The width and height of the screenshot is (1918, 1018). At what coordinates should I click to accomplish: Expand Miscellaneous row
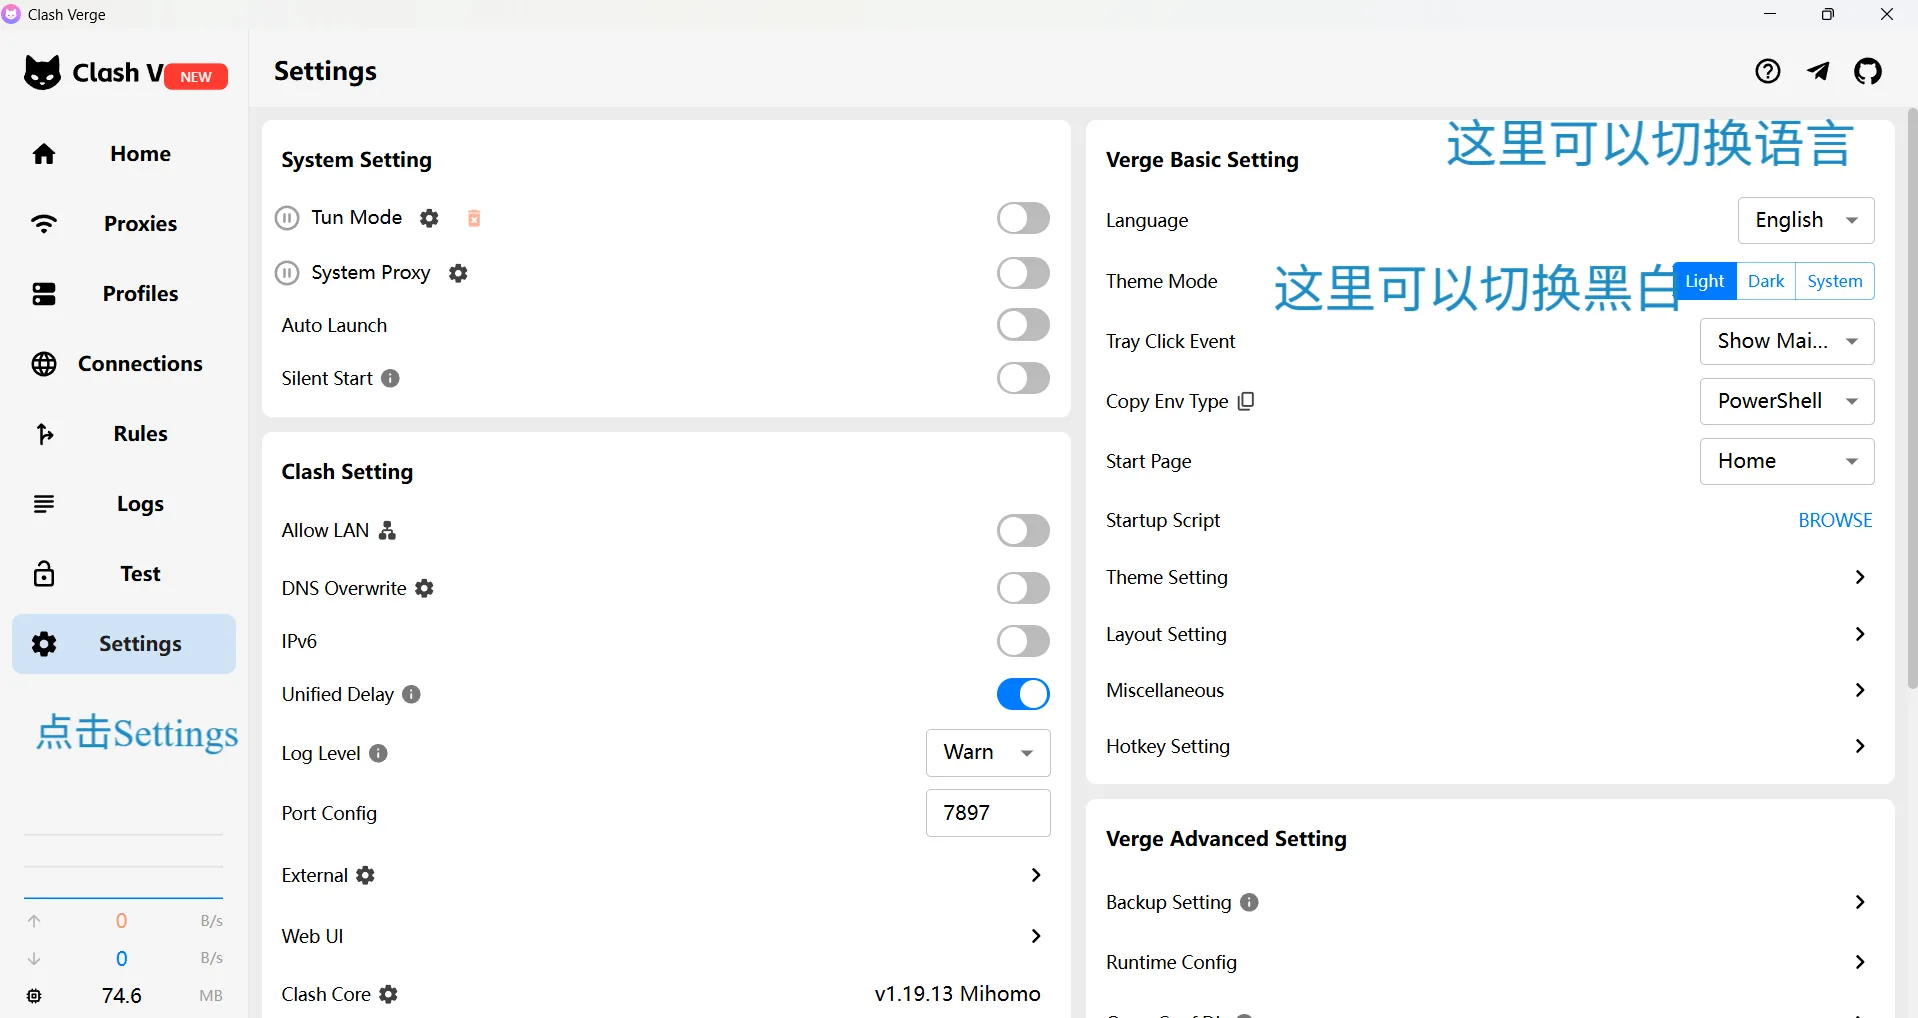coord(1489,690)
